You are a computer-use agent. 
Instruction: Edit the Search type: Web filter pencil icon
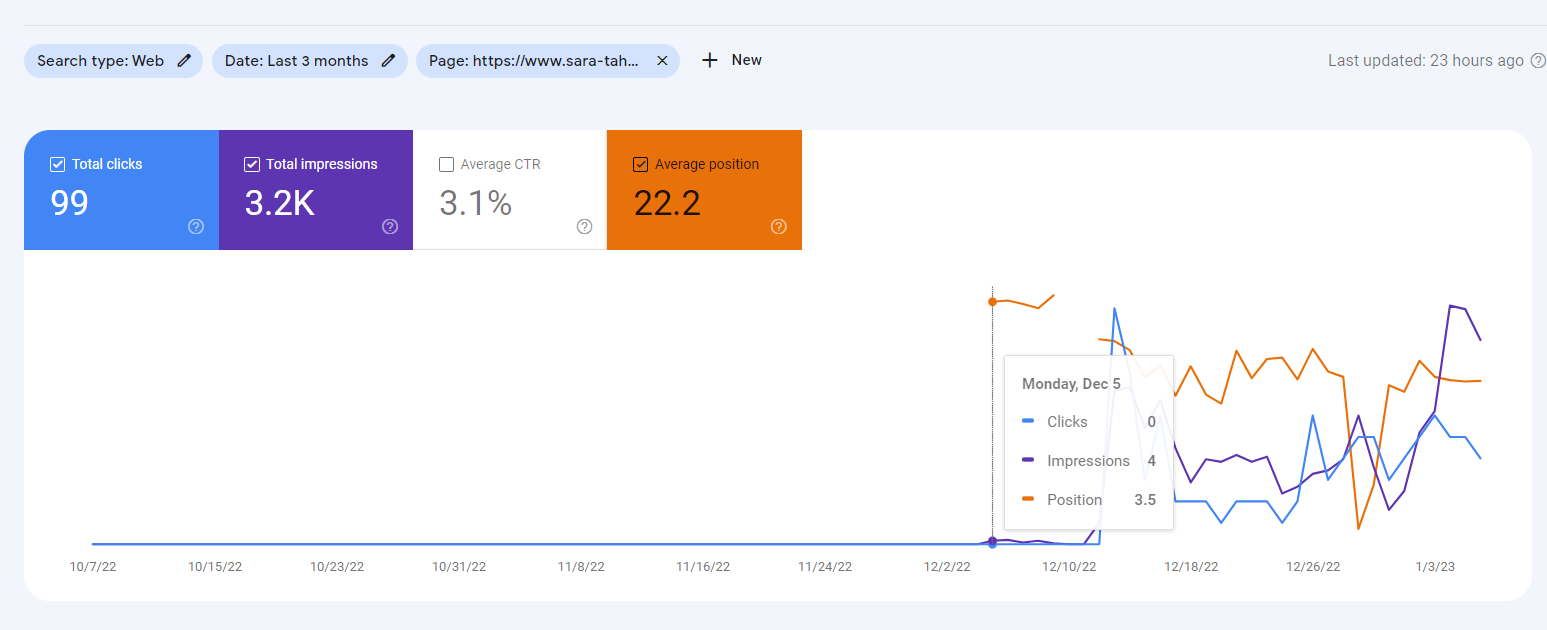click(x=184, y=61)
